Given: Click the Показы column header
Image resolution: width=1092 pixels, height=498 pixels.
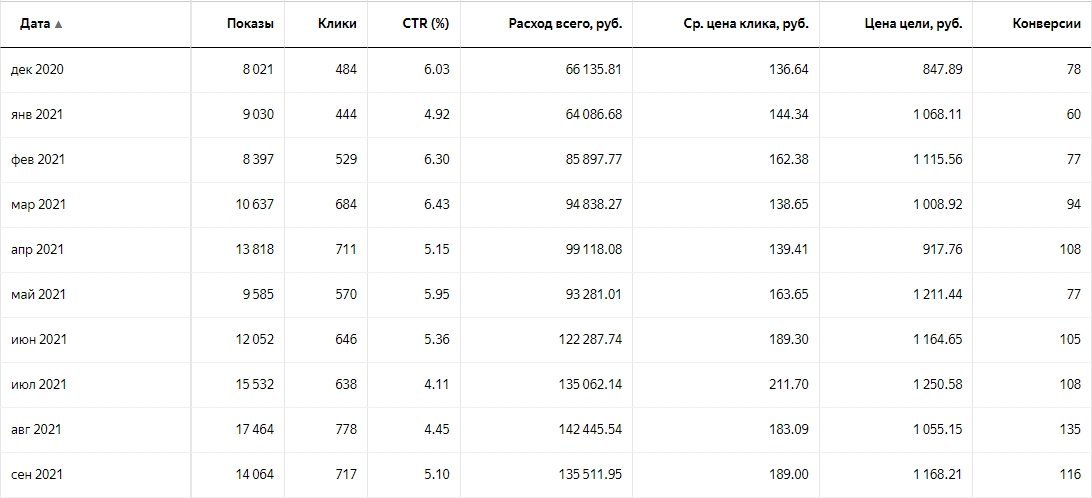Looking at the screenshot, I should [250, 24].
